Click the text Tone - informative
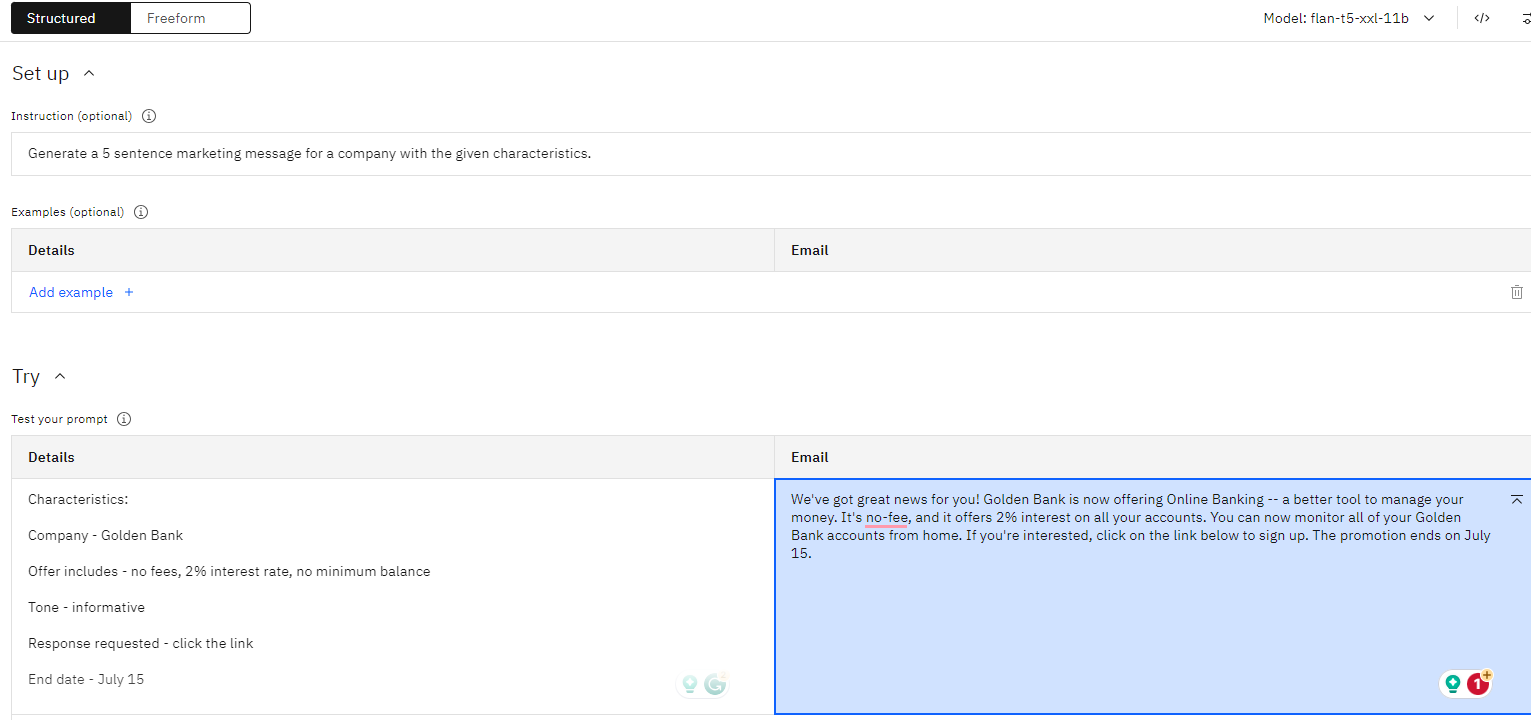The height and width of the screenshot is (720, 1531). coord(86,607)
